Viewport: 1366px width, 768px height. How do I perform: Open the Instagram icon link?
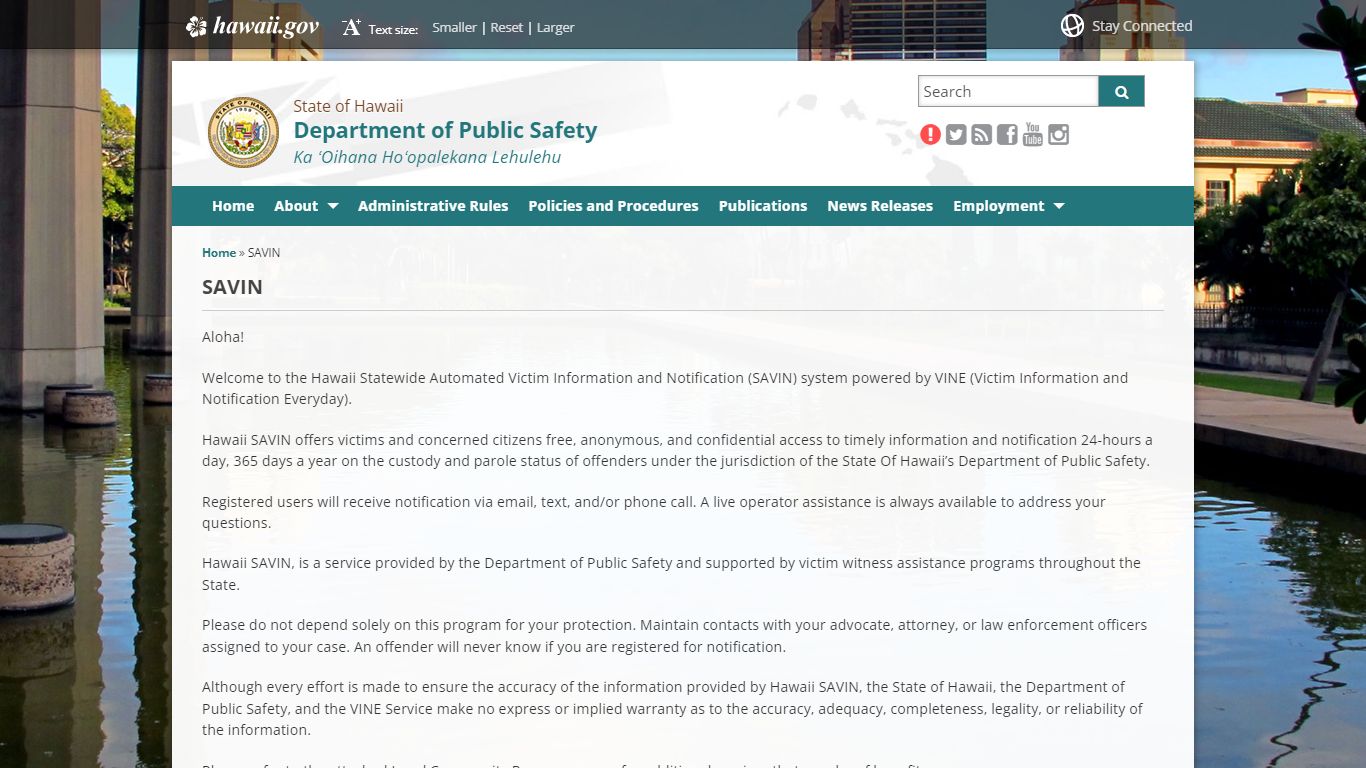[1058, 134]
